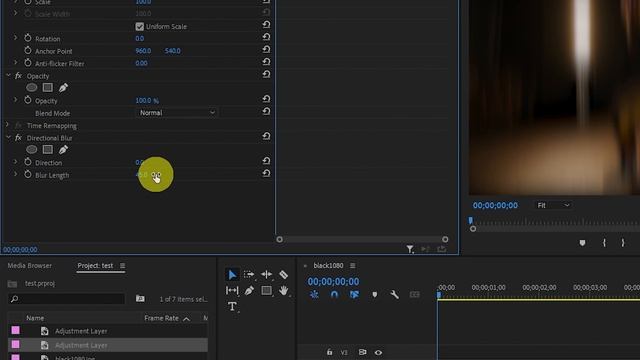Screen dimensions: 640x360
Task: Select the Razor tool
Action: click(x=283, y=275)
